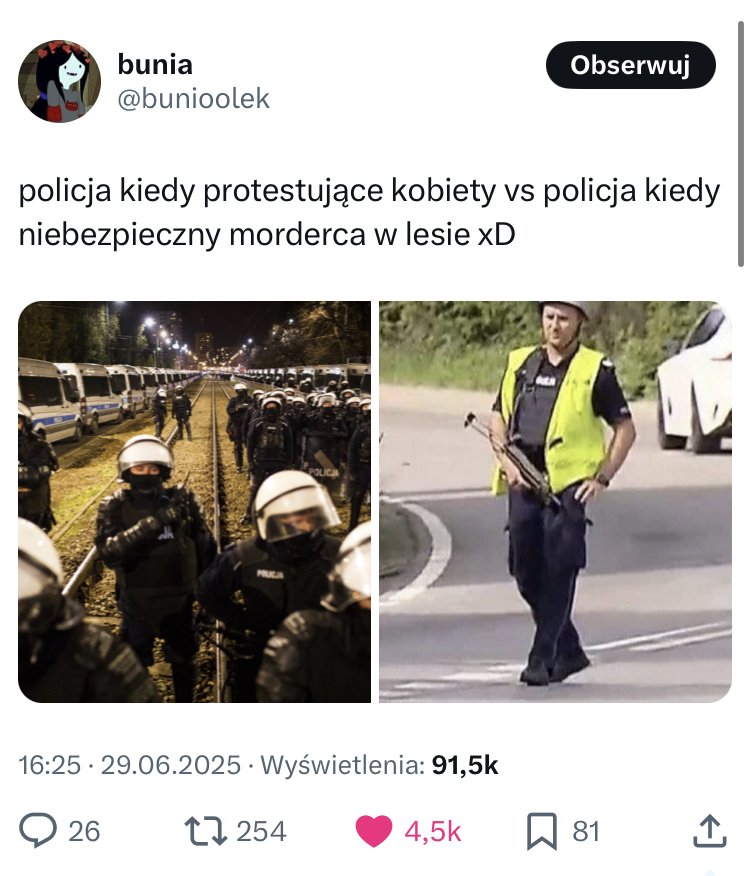This screenshot has width=750, height=876.
Task: Open the share upload icon
Action: (710, 831)
